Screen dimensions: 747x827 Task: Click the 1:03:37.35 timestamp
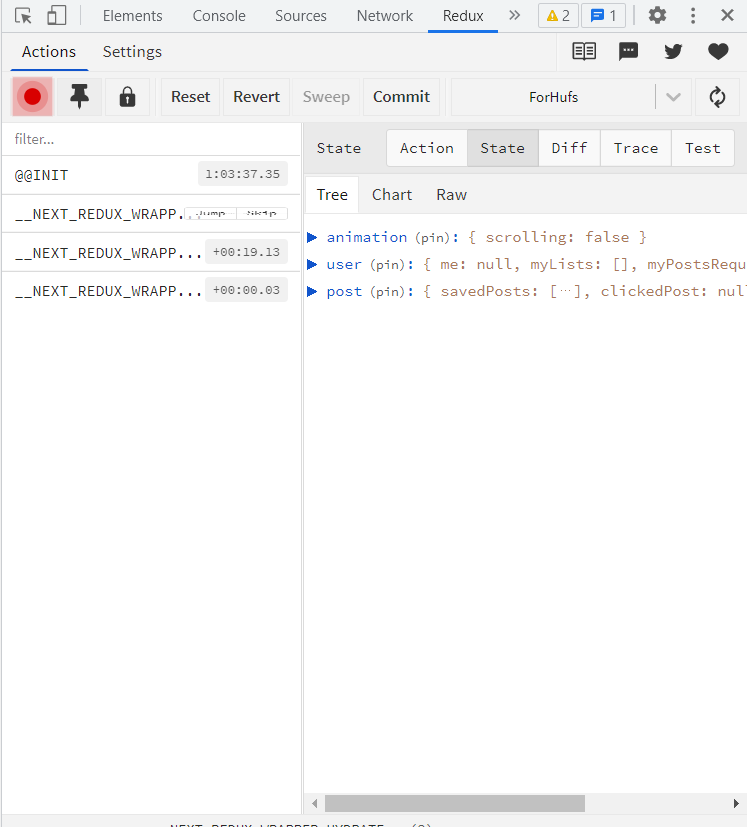pos(243,174)
